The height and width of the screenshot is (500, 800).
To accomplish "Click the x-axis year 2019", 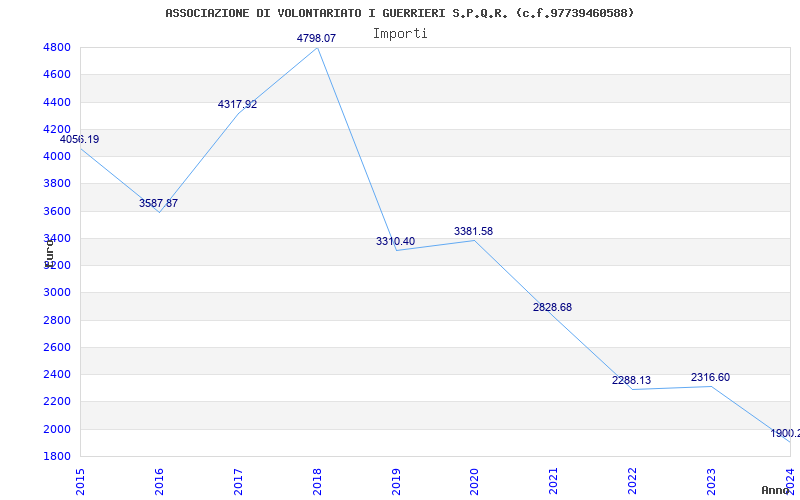I will [x=396, y=482].
